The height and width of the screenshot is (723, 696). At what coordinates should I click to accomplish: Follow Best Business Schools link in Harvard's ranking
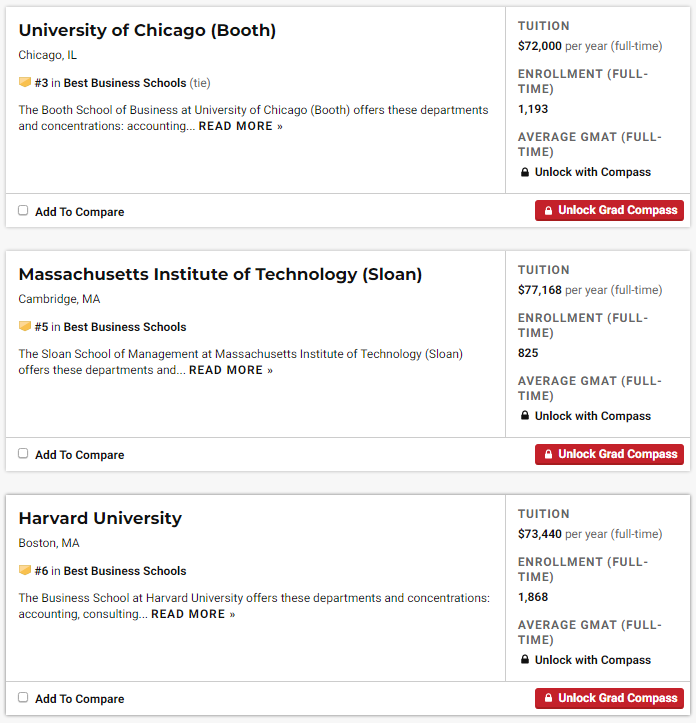click(x=125, y=571)
